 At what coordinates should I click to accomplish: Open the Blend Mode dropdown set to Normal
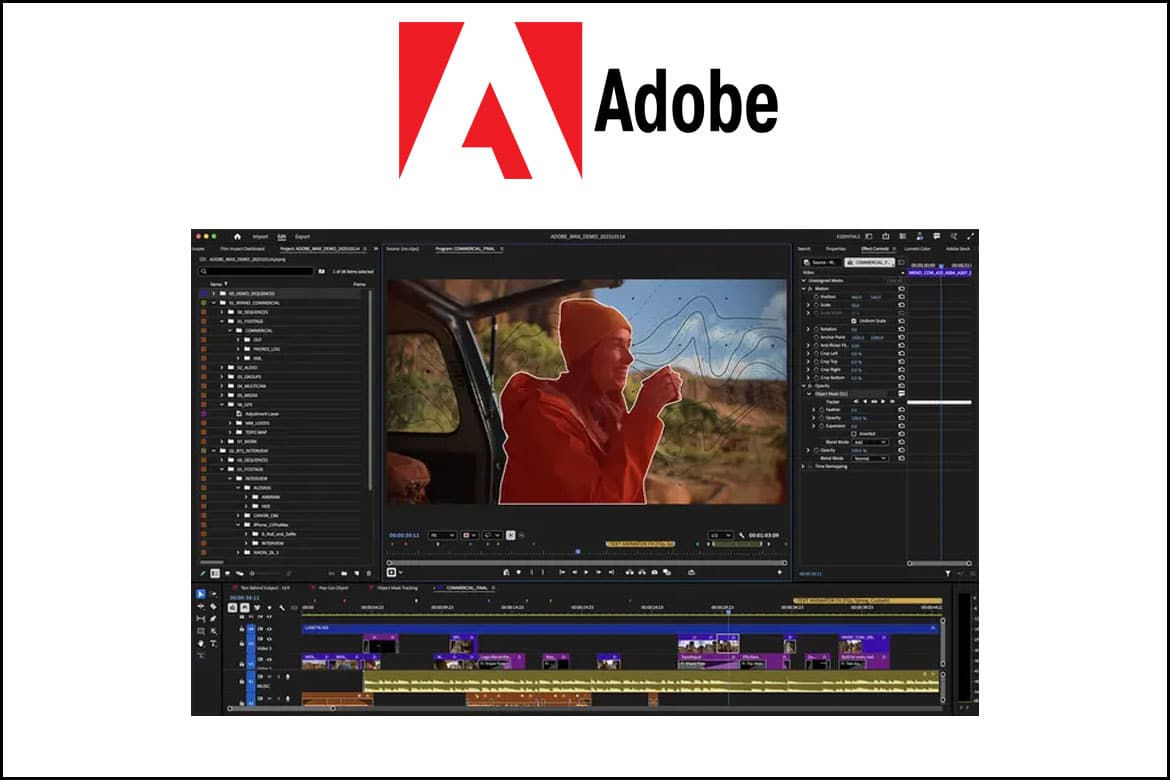(x=869, y=458)
